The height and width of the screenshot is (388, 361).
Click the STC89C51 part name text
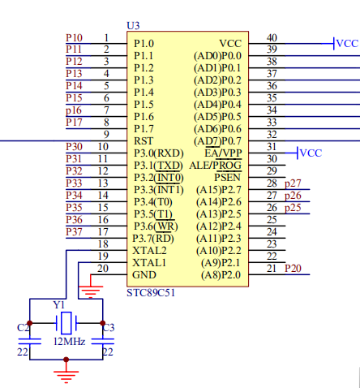(151, 293)
